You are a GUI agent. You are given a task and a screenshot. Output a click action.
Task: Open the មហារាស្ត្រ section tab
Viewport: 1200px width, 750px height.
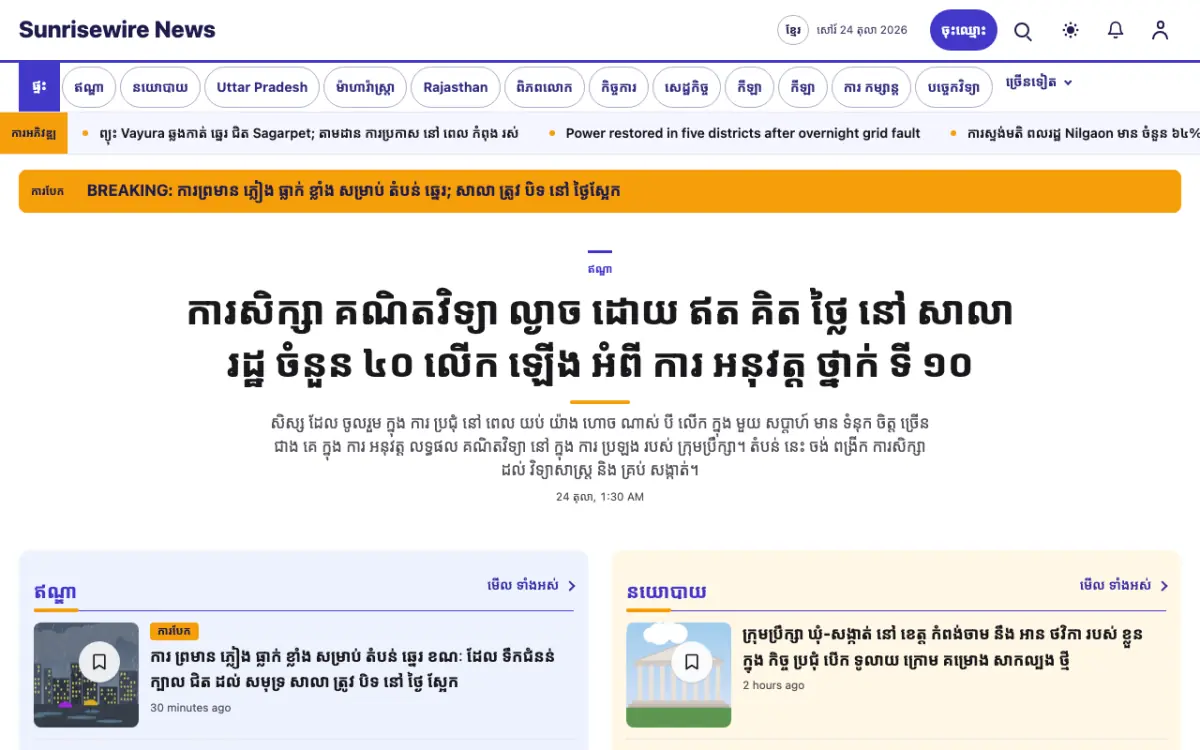(x=365, y=87)
